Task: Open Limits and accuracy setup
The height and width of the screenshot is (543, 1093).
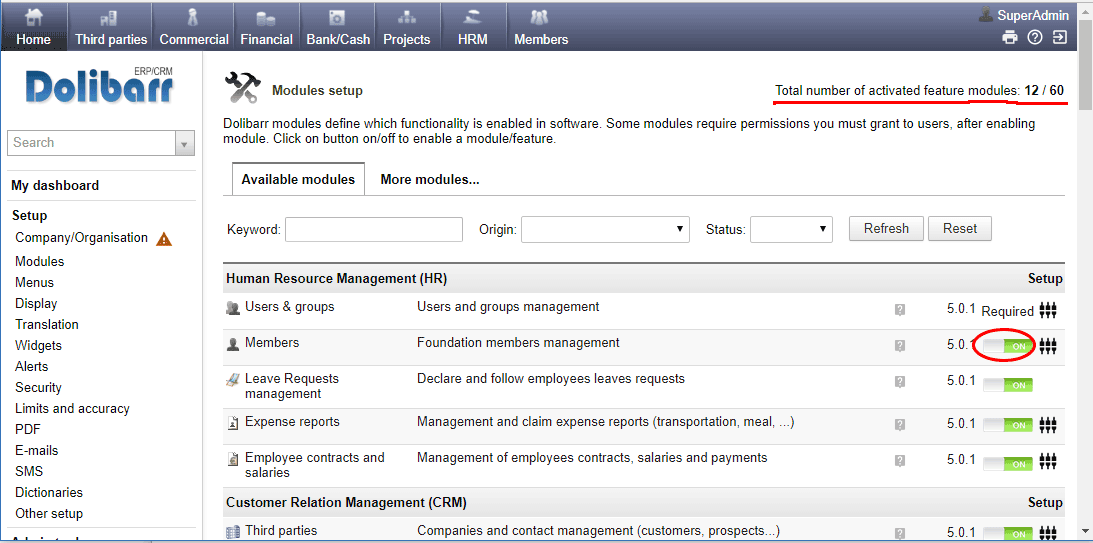Action: pyautogui.click(x=72, y=408)
